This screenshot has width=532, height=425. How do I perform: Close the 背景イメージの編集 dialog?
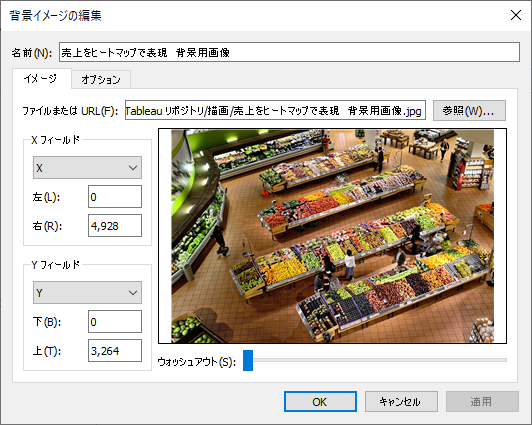[516, 15]
